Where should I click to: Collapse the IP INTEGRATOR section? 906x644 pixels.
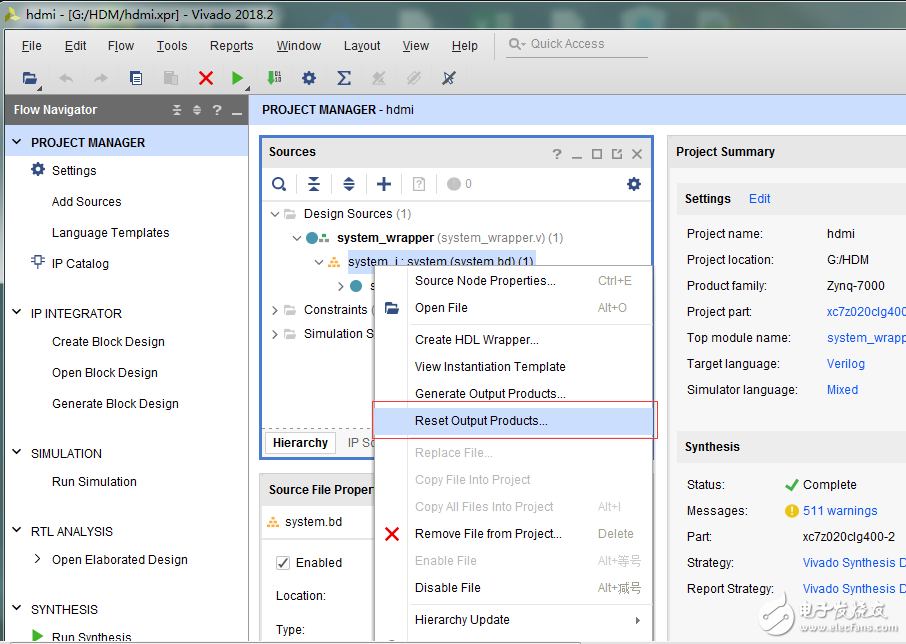pos(17,312)
